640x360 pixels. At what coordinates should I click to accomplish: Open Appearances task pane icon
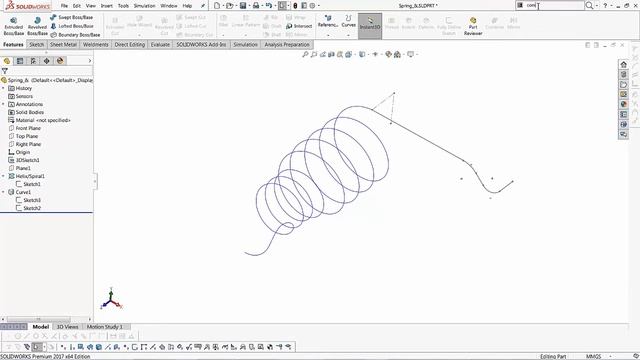[x=623, y=104]
